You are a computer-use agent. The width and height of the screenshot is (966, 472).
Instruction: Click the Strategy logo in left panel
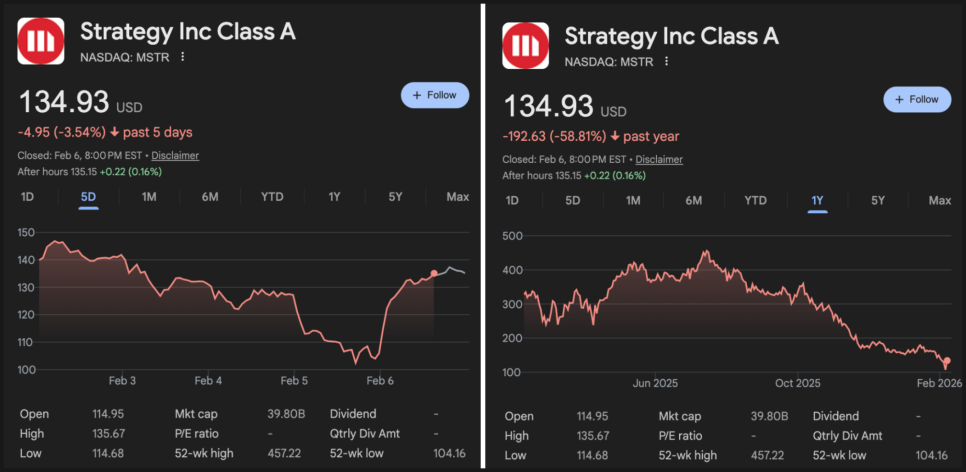[41, 42]
